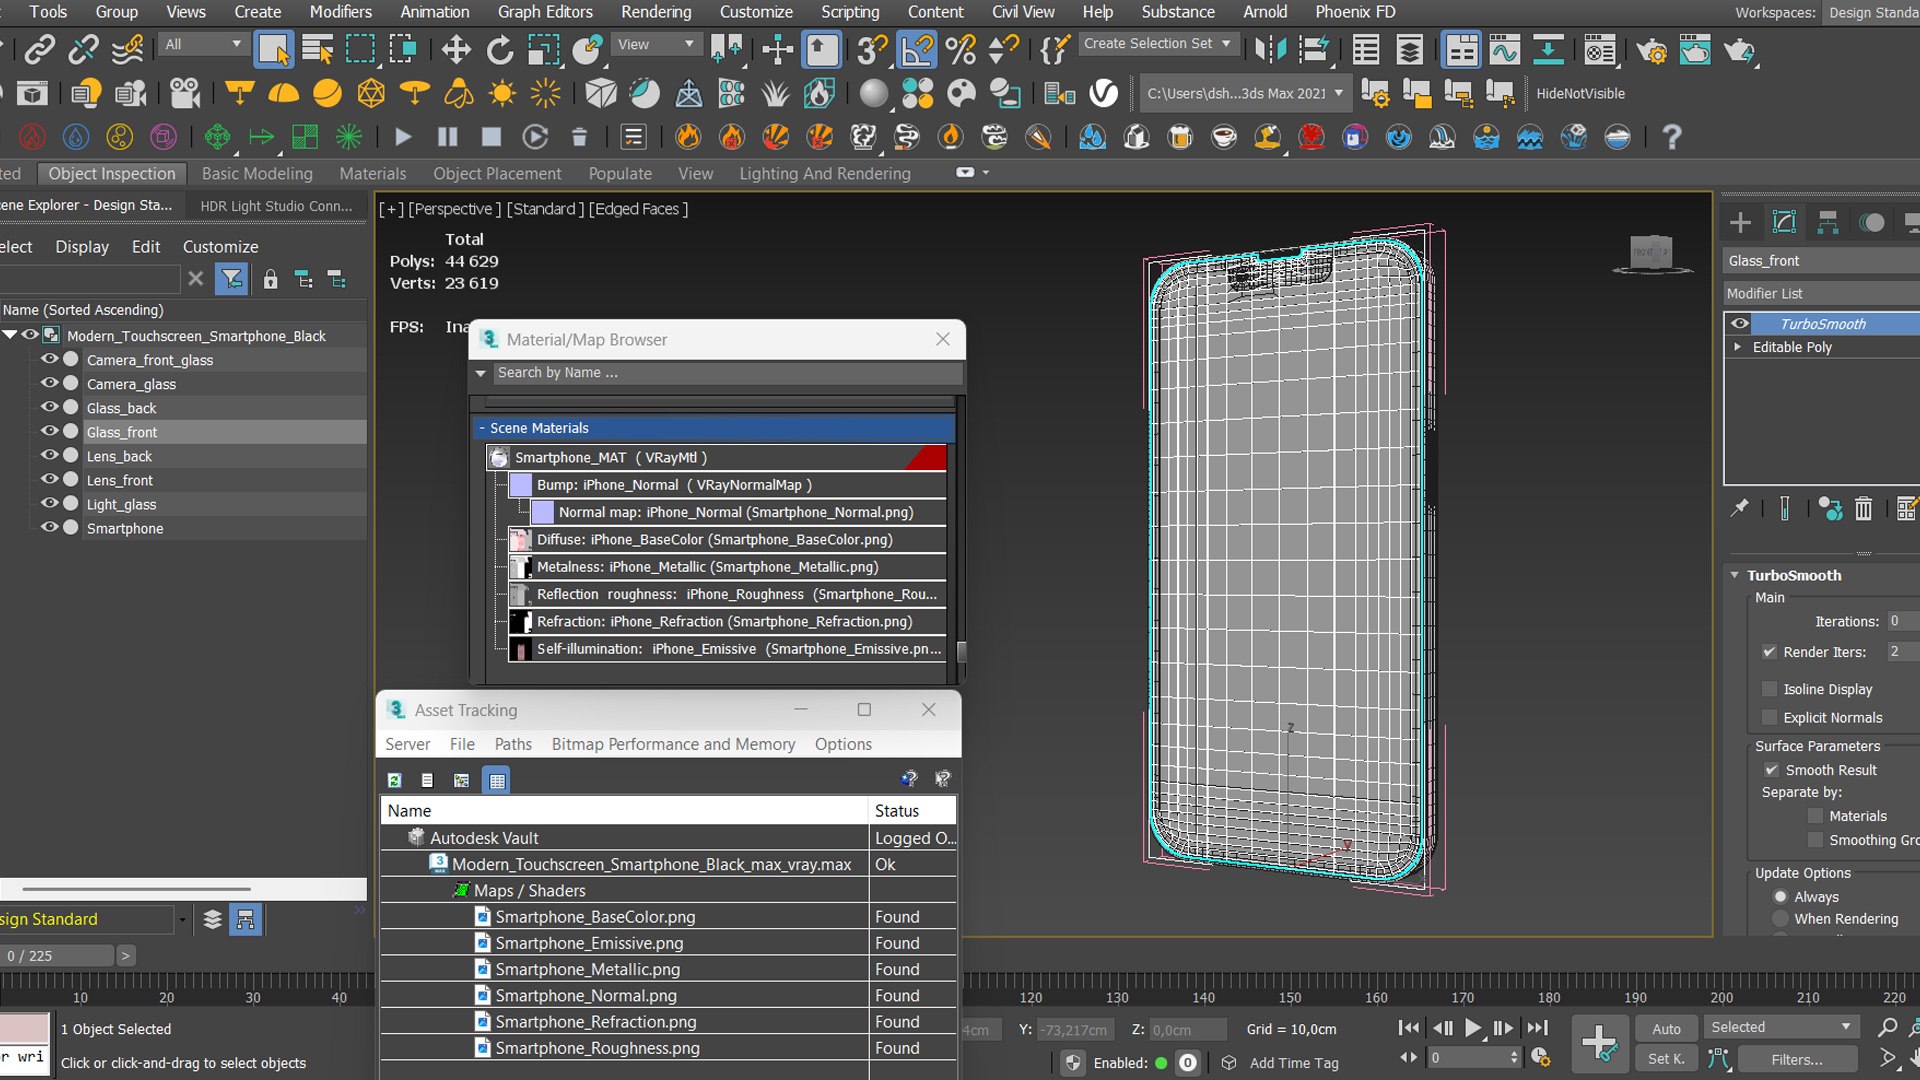Pin the modifier stack
Viewport: 1920px width, 1080px height.
pyautogui.click(x=1740, y=509)
